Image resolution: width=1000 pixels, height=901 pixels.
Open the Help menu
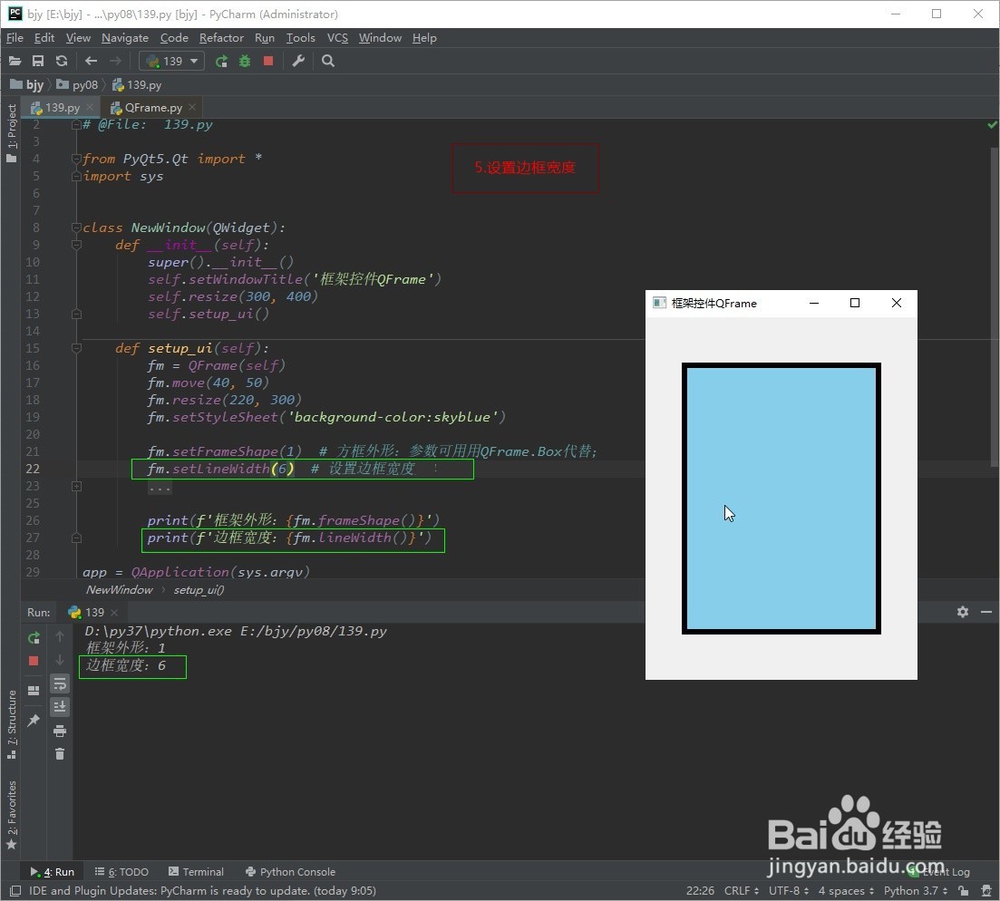point(424,38)
